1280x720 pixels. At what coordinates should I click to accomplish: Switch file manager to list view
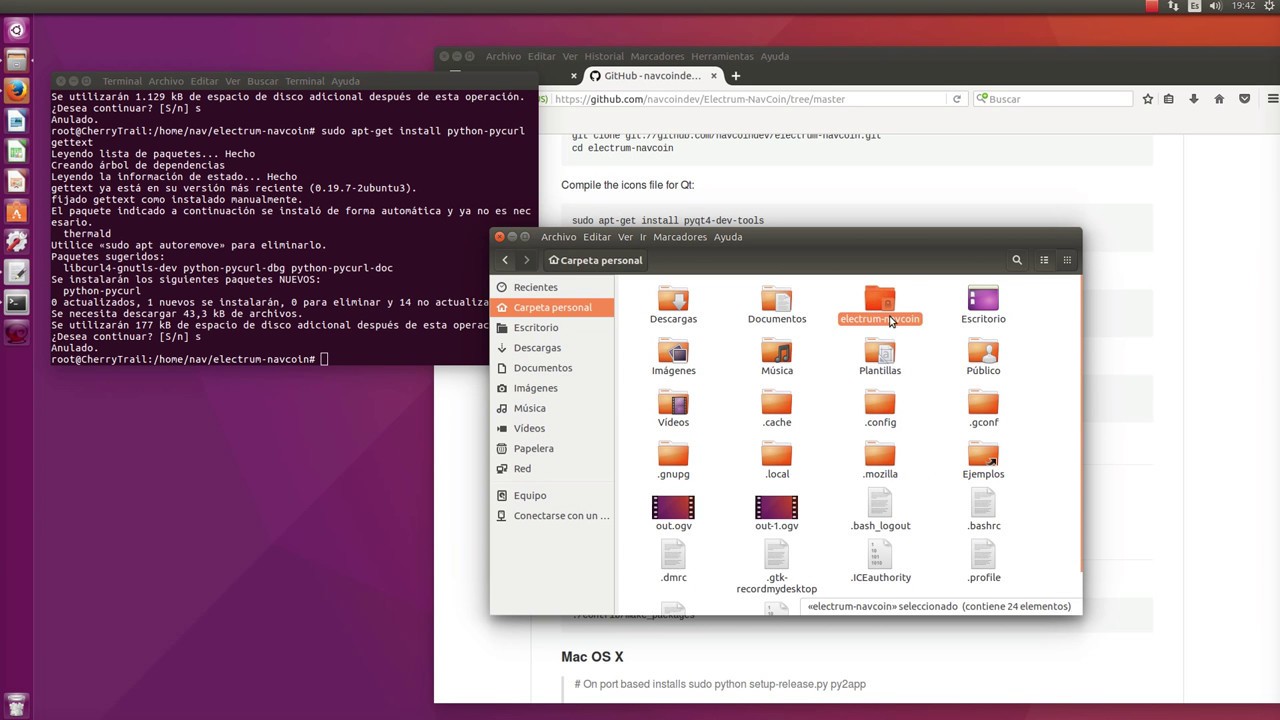pyautogui.click(x=1044, y=260)
